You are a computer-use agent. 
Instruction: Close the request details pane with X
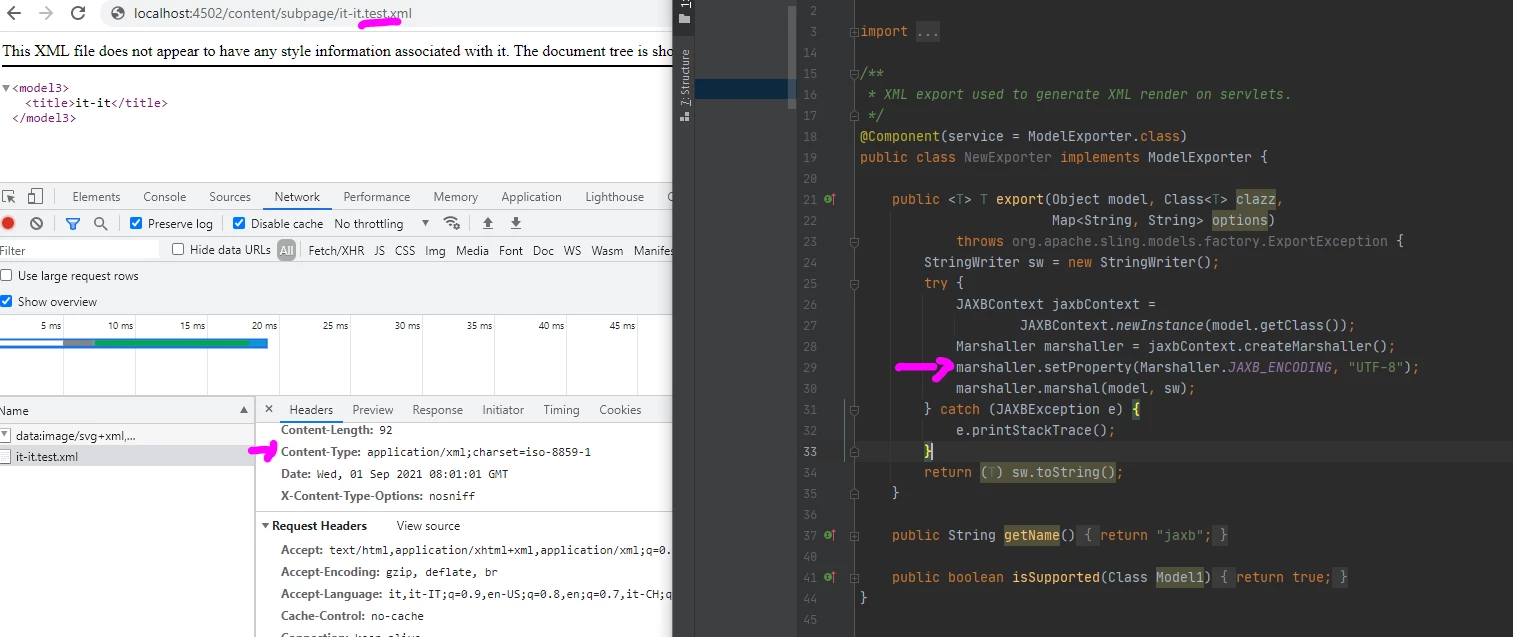(x=268, y=409)
